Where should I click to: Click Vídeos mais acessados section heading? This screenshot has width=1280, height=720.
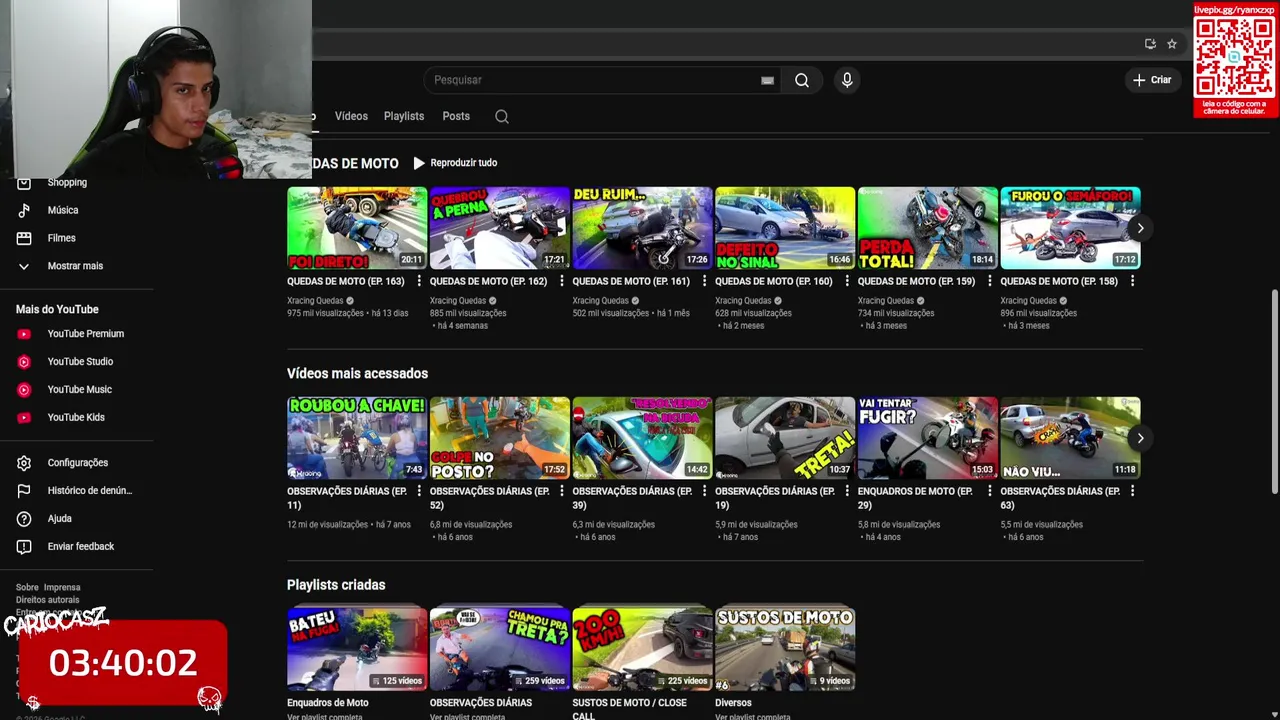tap(357, 373)
